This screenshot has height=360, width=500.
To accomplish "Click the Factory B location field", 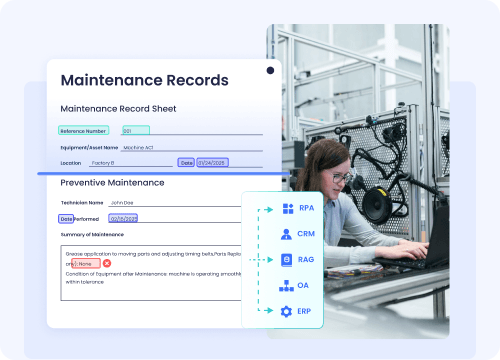I will tap(131, 163).
